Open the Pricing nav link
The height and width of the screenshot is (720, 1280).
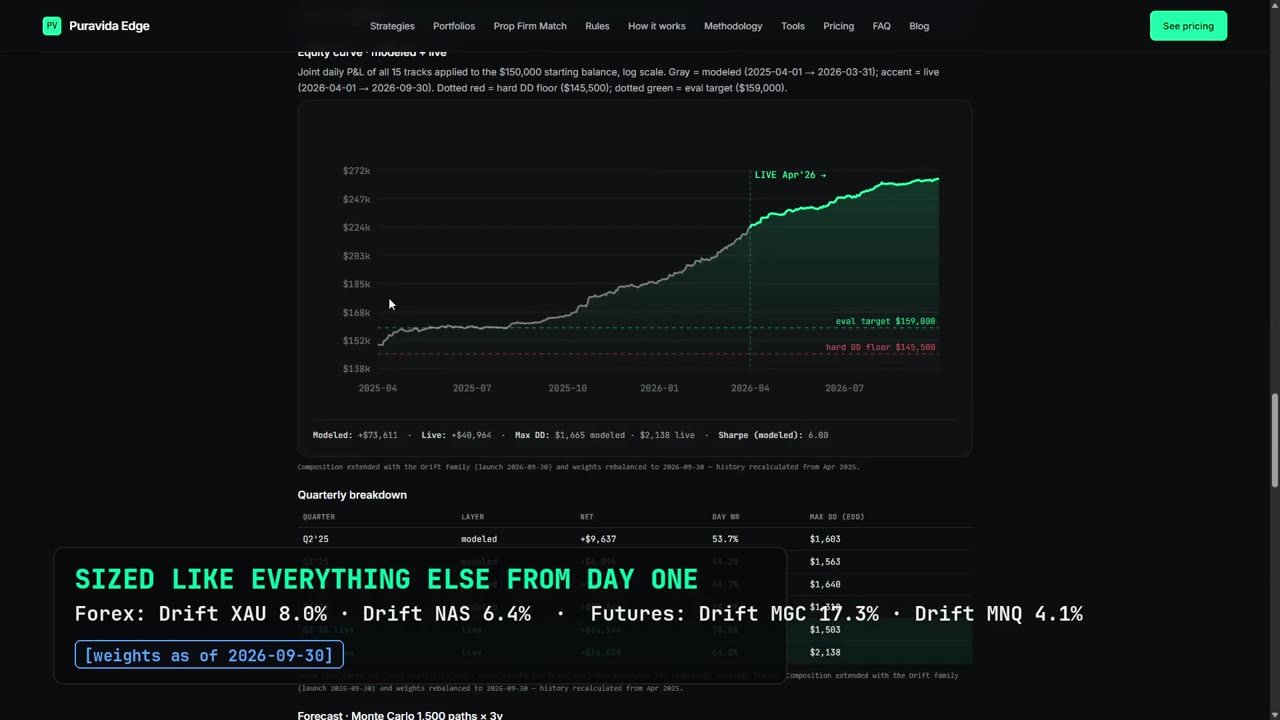pyautogui.click(x=838, y=26)
